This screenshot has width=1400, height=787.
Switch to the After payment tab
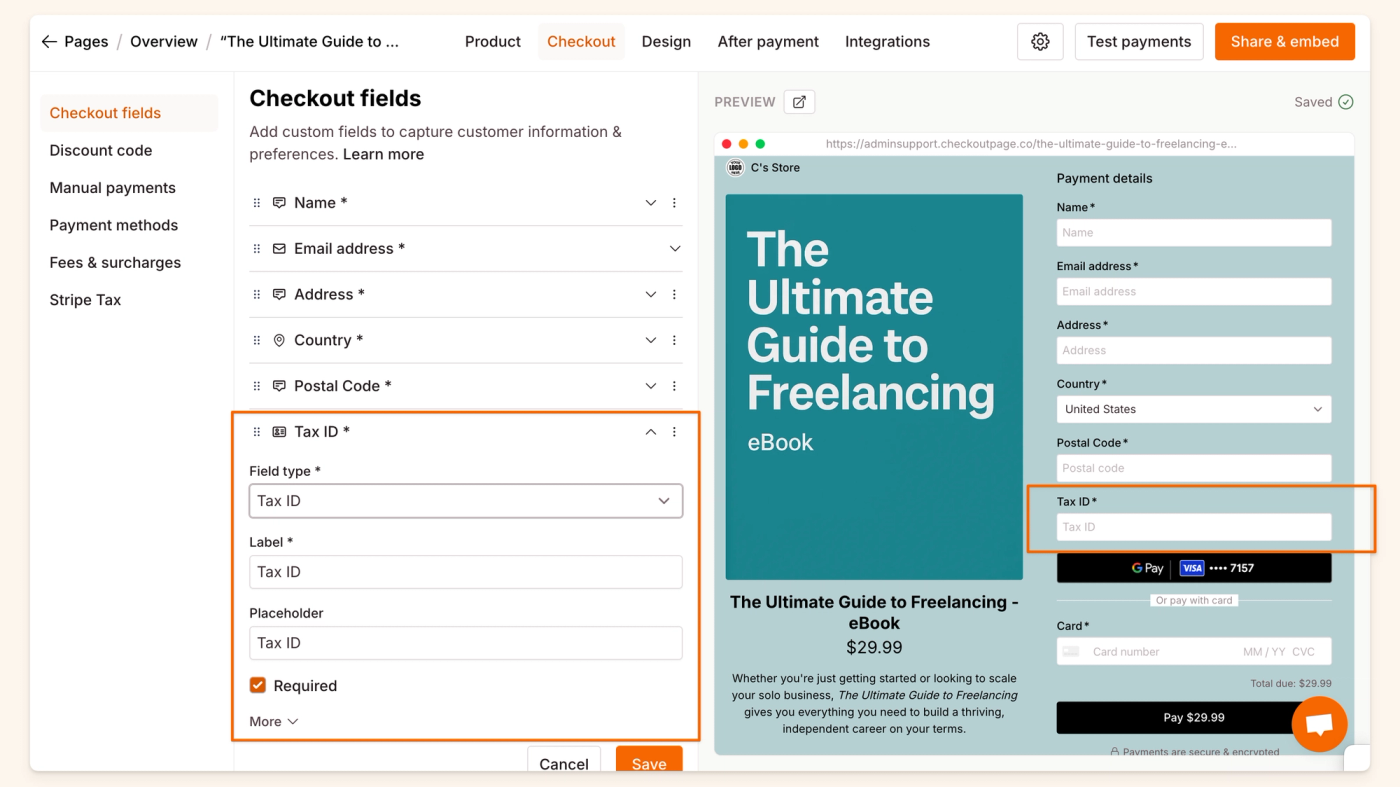(768, 42)
